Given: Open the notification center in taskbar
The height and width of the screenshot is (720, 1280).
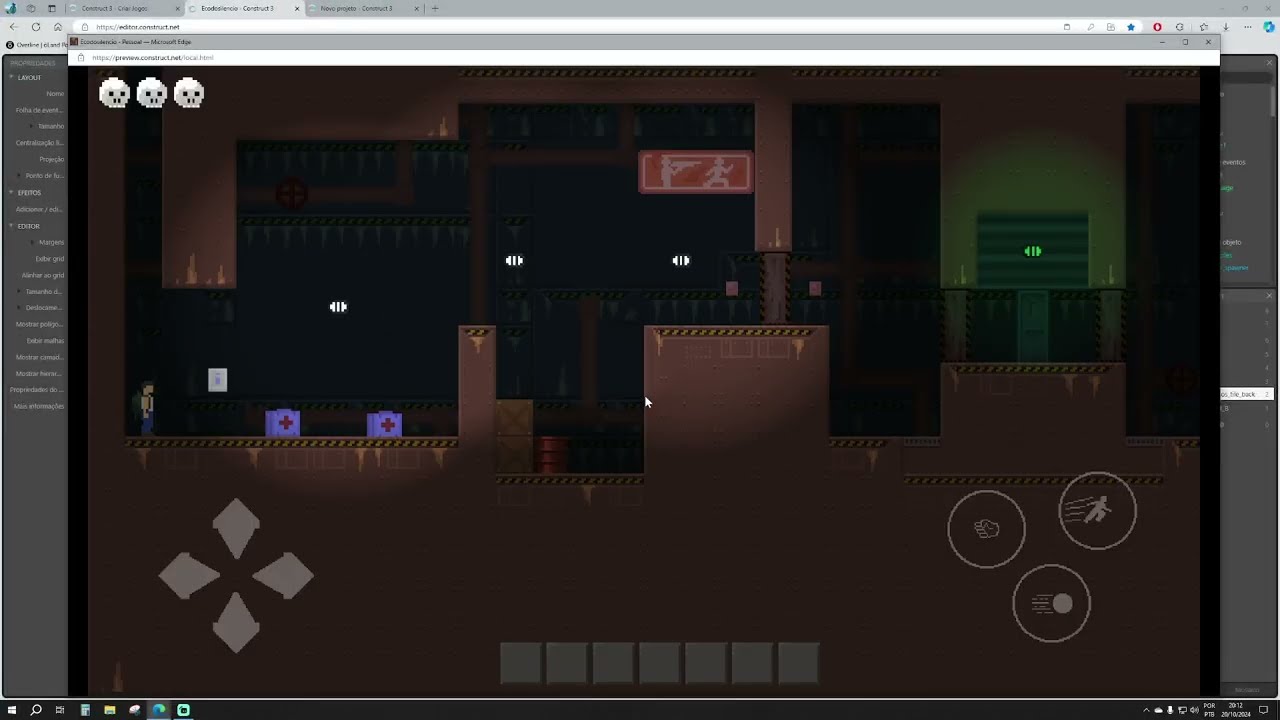Looking at the screenshot, I should click(1265, 710).
